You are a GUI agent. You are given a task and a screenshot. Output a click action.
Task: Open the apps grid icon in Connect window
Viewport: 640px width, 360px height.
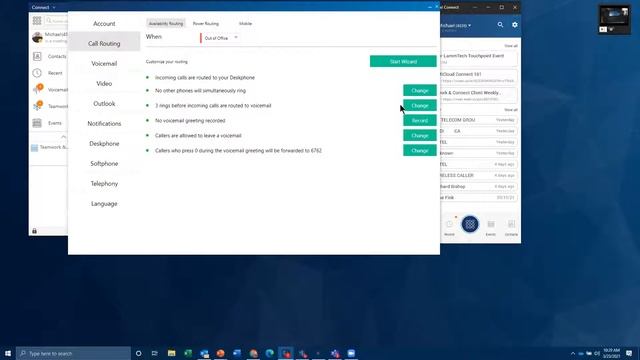(37, 20)
